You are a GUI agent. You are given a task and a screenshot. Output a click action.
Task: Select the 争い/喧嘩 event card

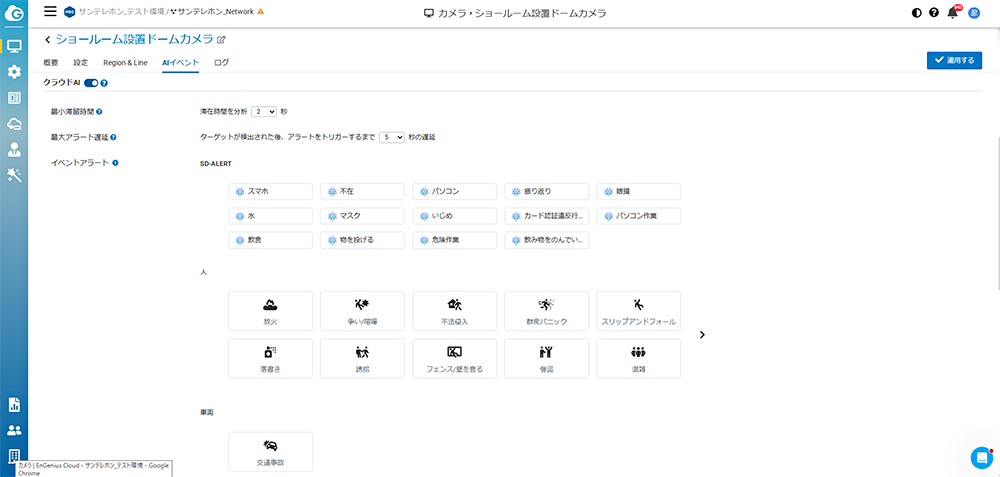pyautogui.click(x=362, y=311)
